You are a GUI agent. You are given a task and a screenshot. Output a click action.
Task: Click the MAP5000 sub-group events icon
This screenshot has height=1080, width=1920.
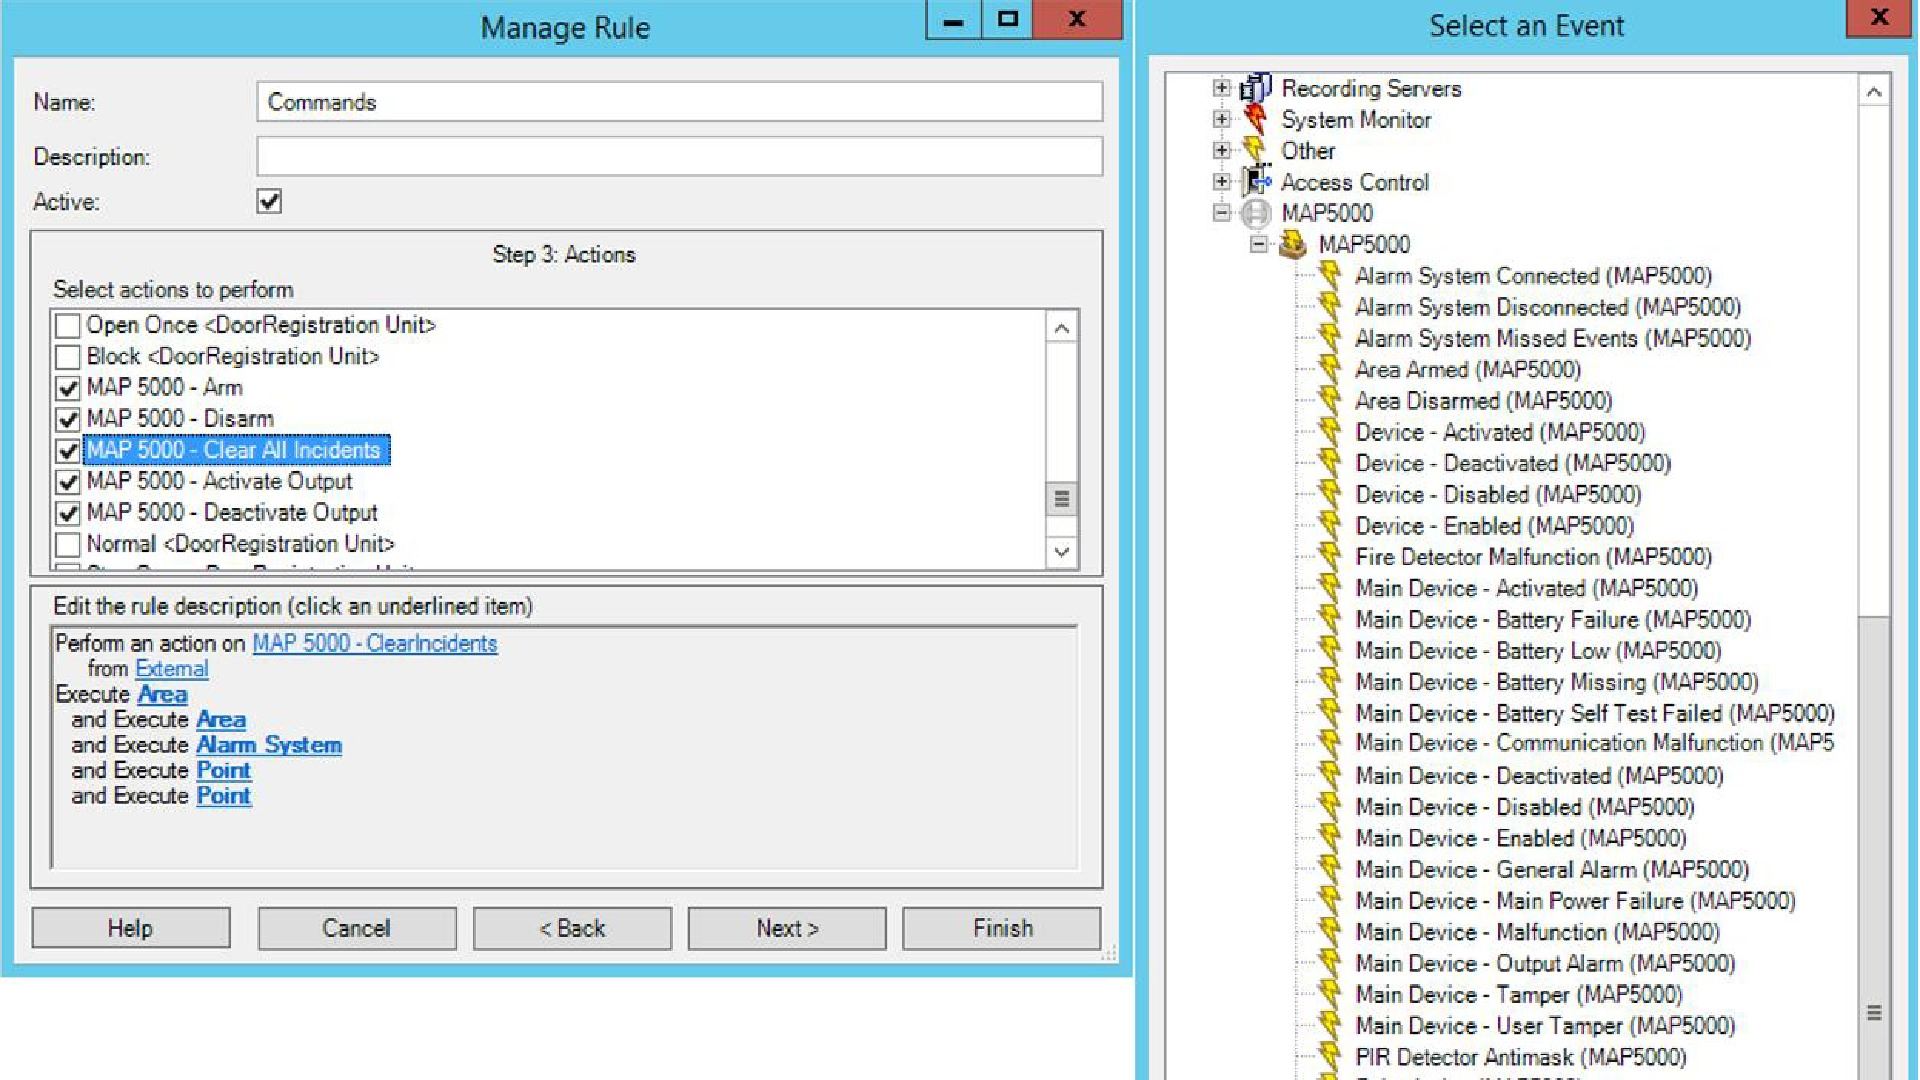1292,244
